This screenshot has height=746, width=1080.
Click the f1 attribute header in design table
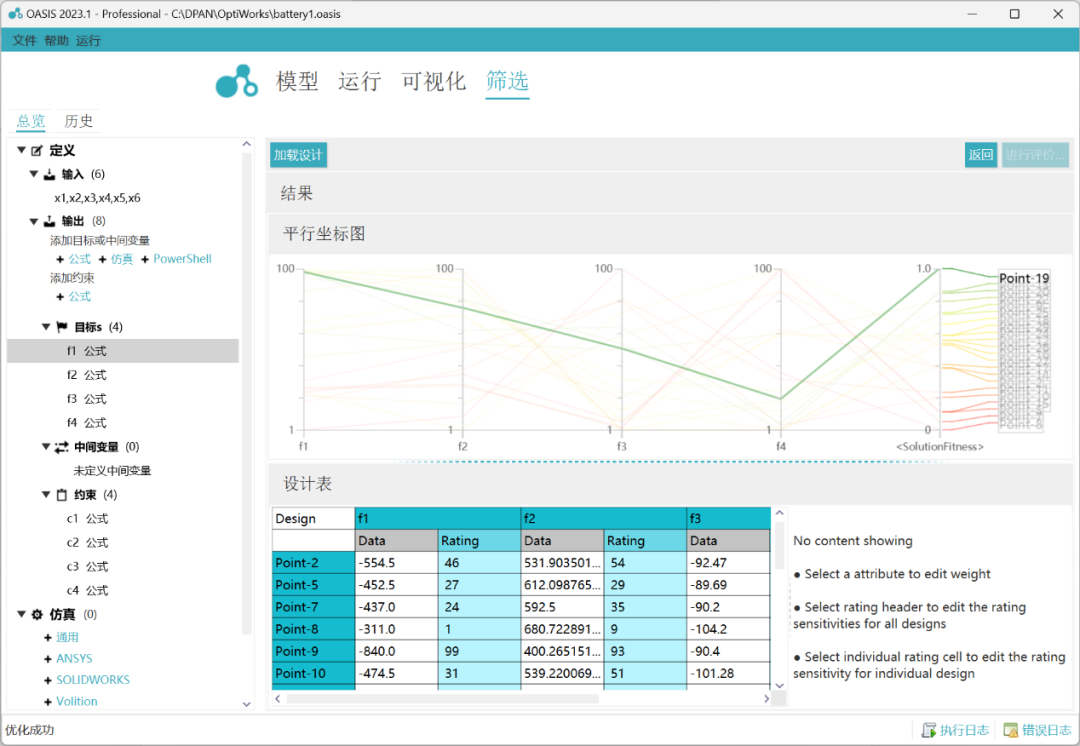point(438,519)
